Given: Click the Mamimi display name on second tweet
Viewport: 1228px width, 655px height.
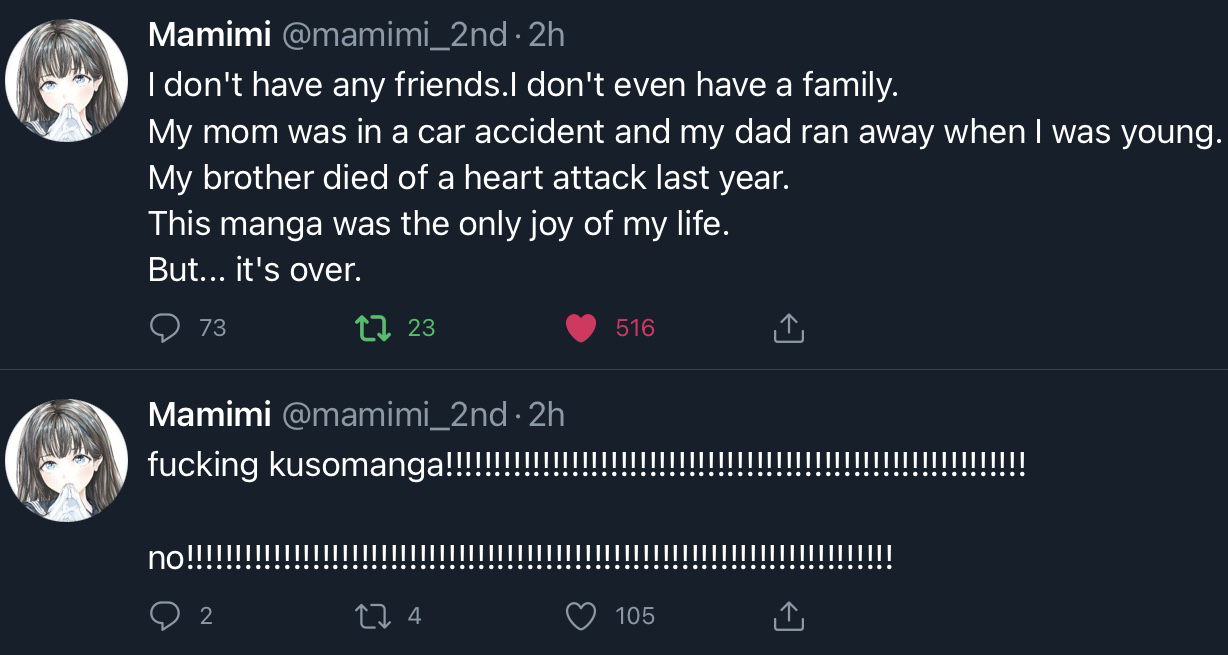Looking at the screenshot, I should (209, 414).
